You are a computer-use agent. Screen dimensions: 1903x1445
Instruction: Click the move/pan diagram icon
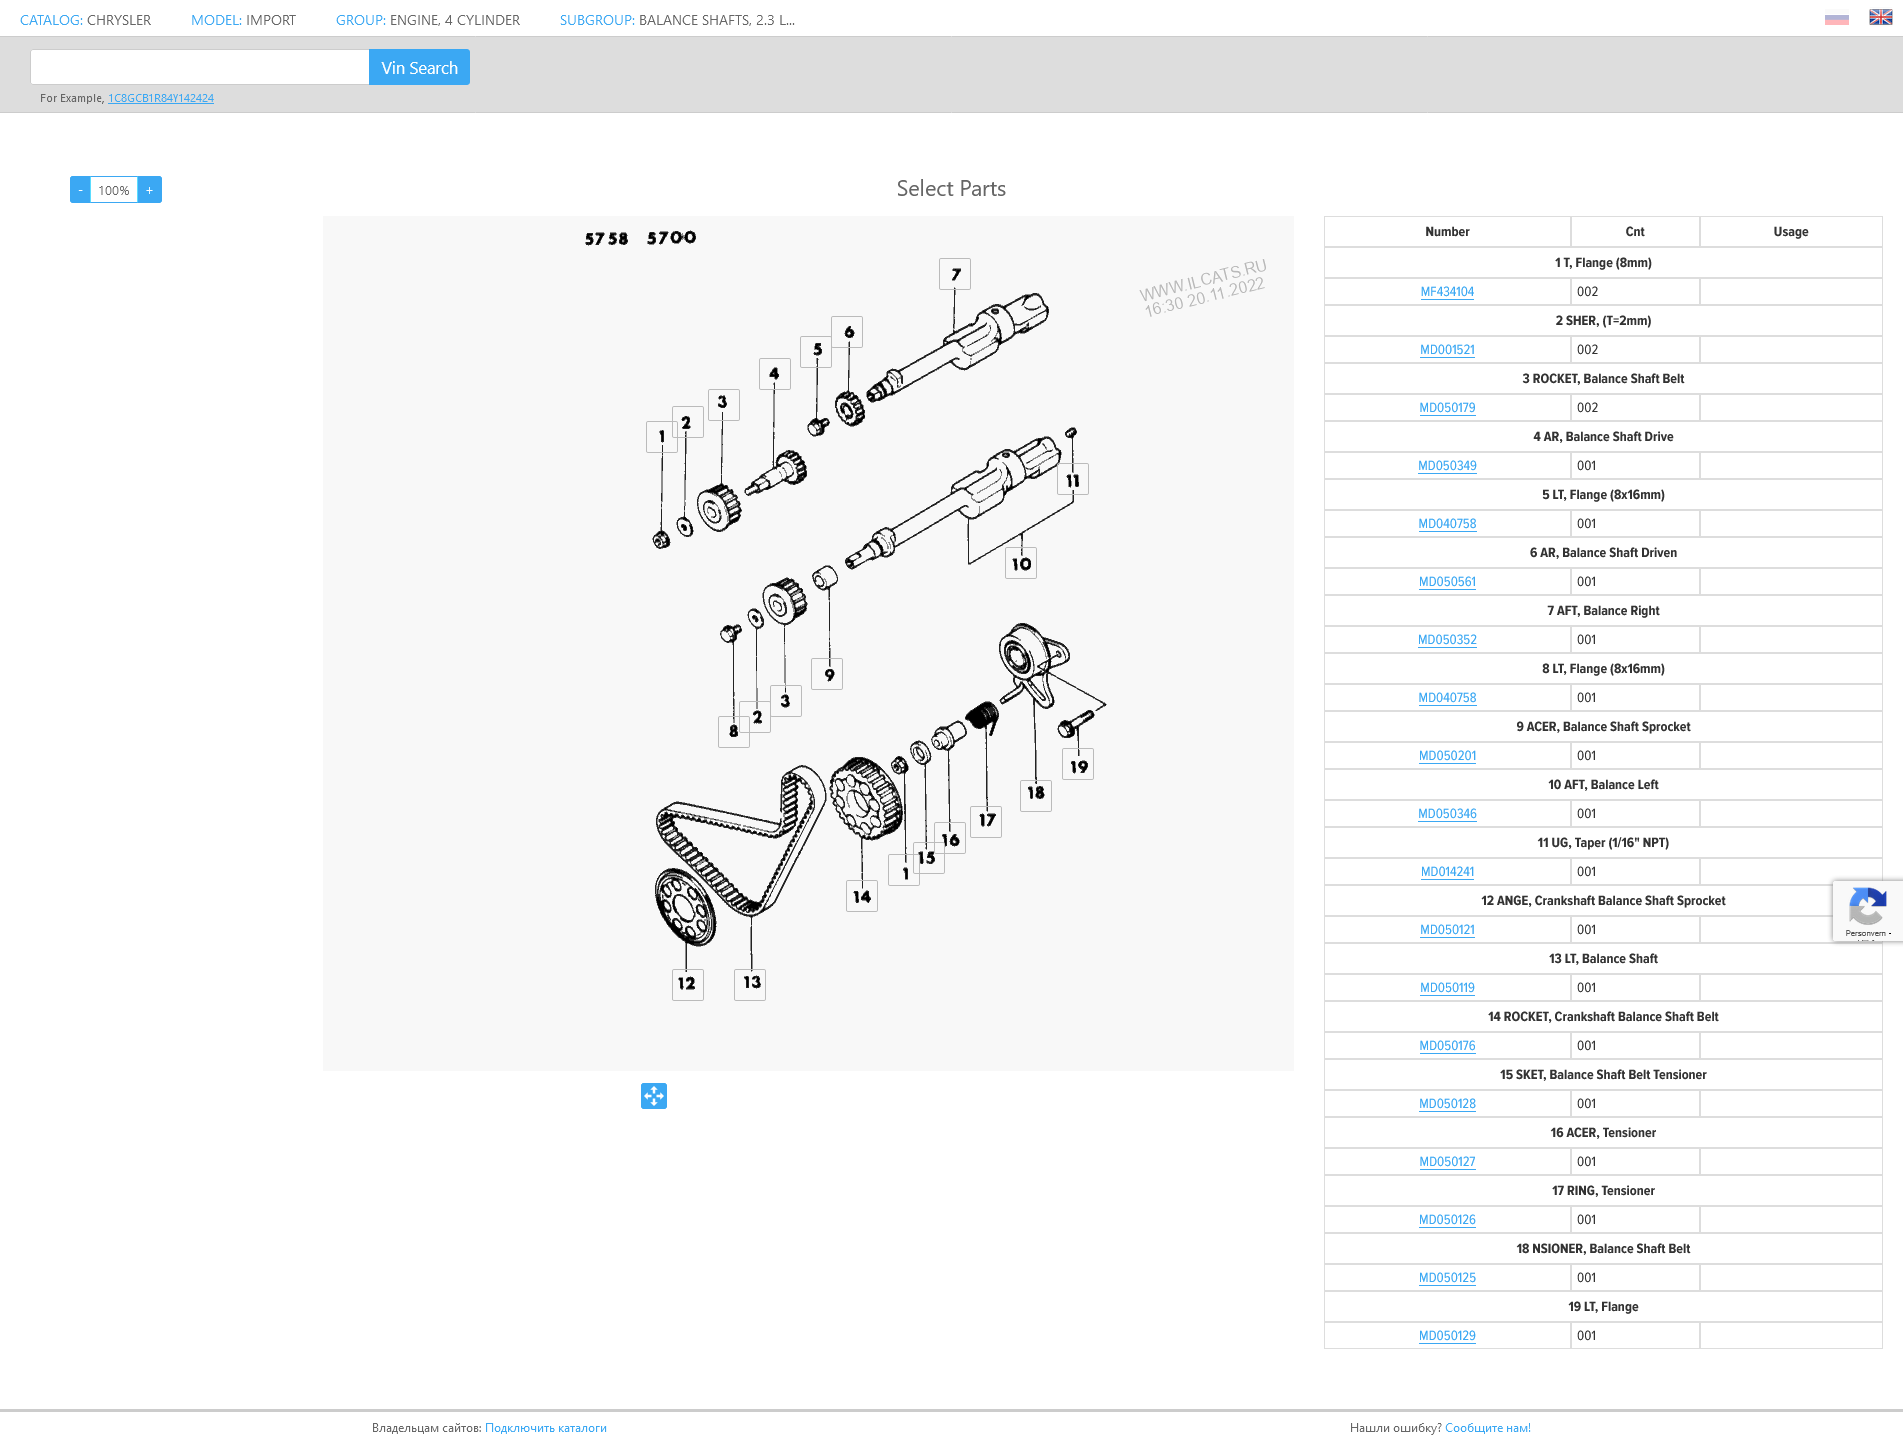click(654, 1096)
